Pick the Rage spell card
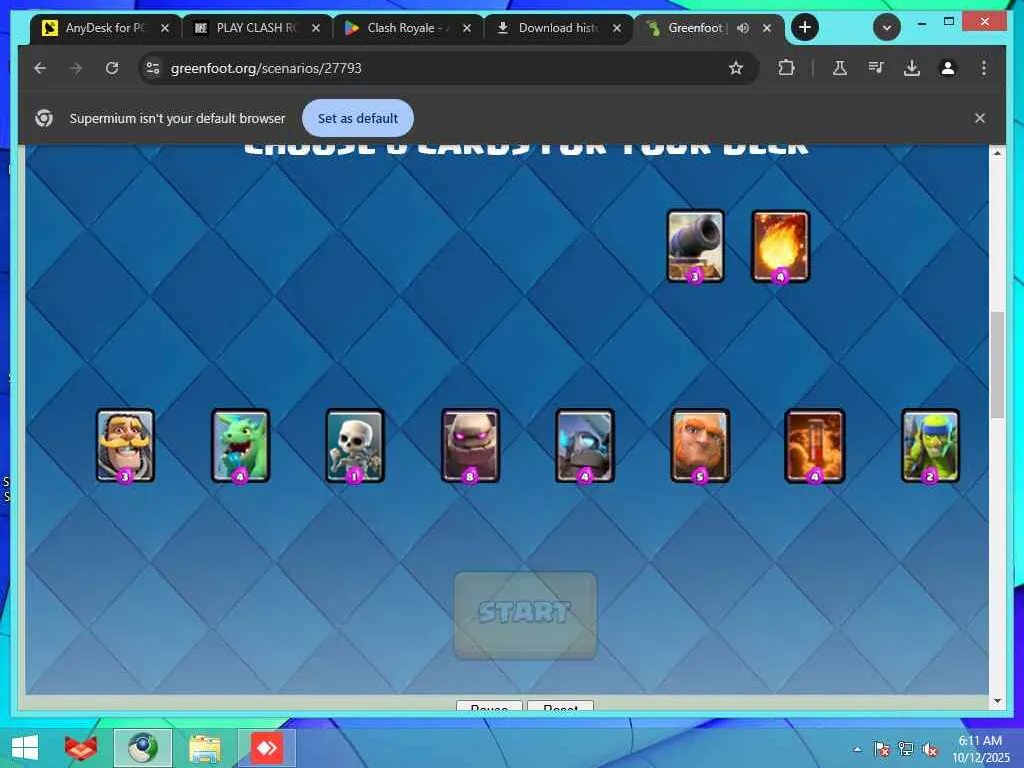Image resolution: width=1024 pixels, height=768 pixels. (815, 446)
